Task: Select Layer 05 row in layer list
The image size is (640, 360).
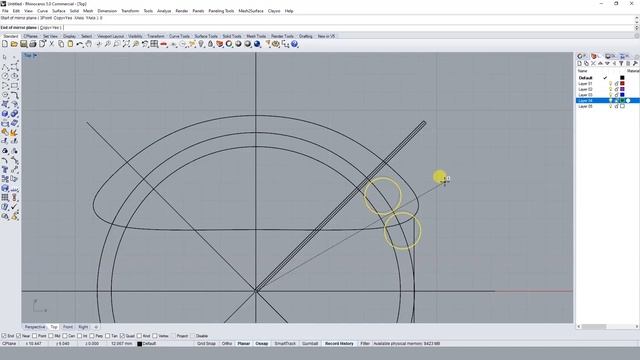Action: [607, 106]
